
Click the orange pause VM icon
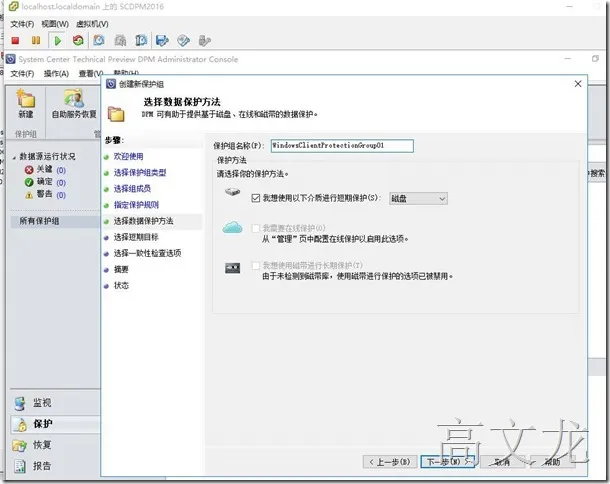pyautogui.click(x=36, y=40)
